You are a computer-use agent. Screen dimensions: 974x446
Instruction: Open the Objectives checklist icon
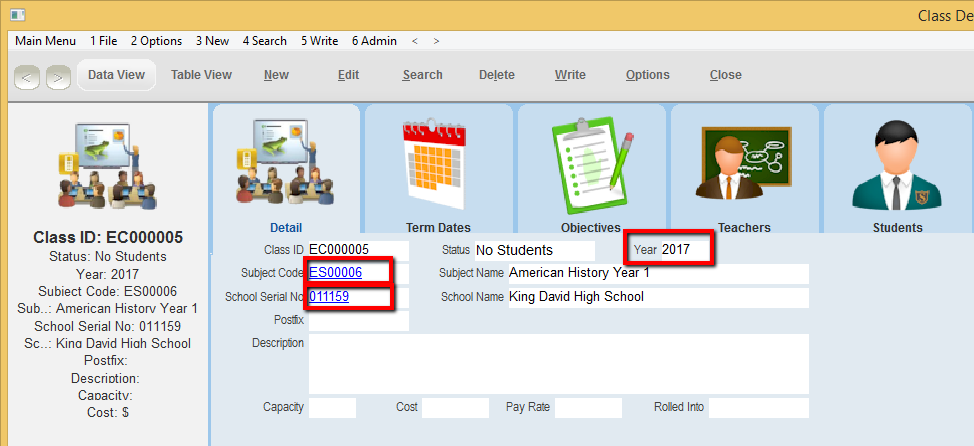tap(590, 162)
